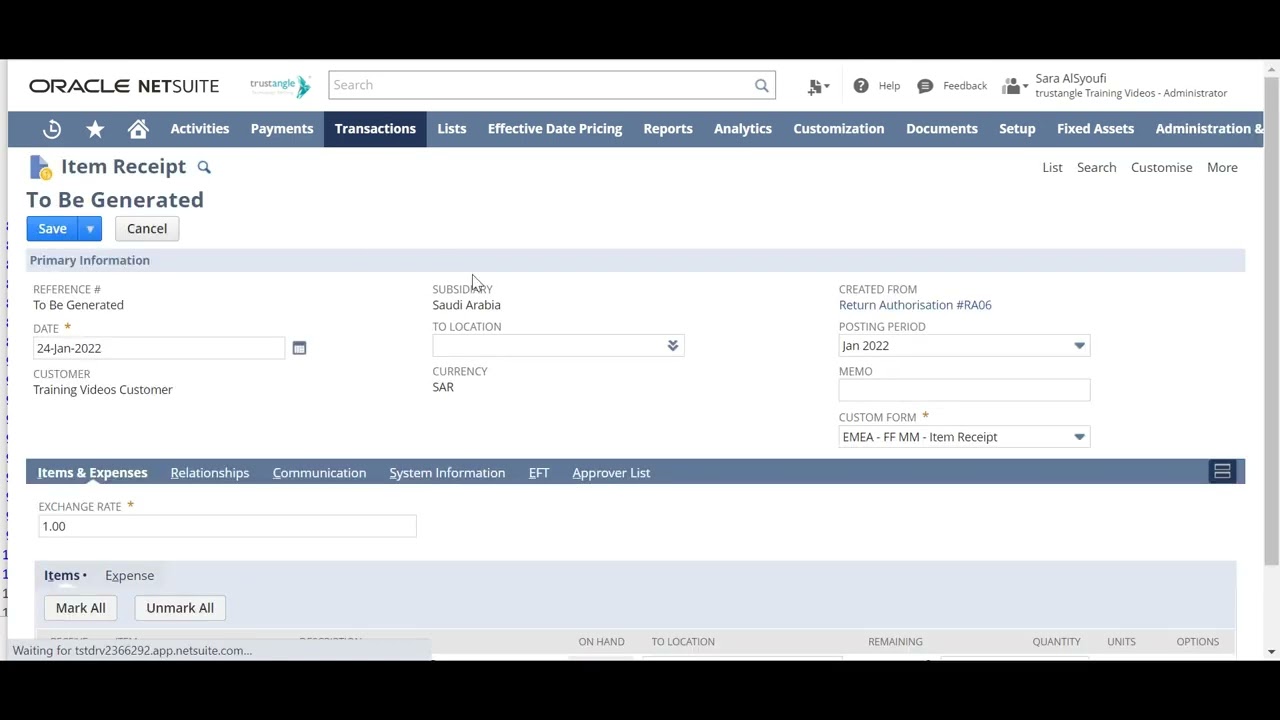This screenshot has height=720, width=1280.
Task: Open the Administration menu
Action: (x=1208, y=129)
